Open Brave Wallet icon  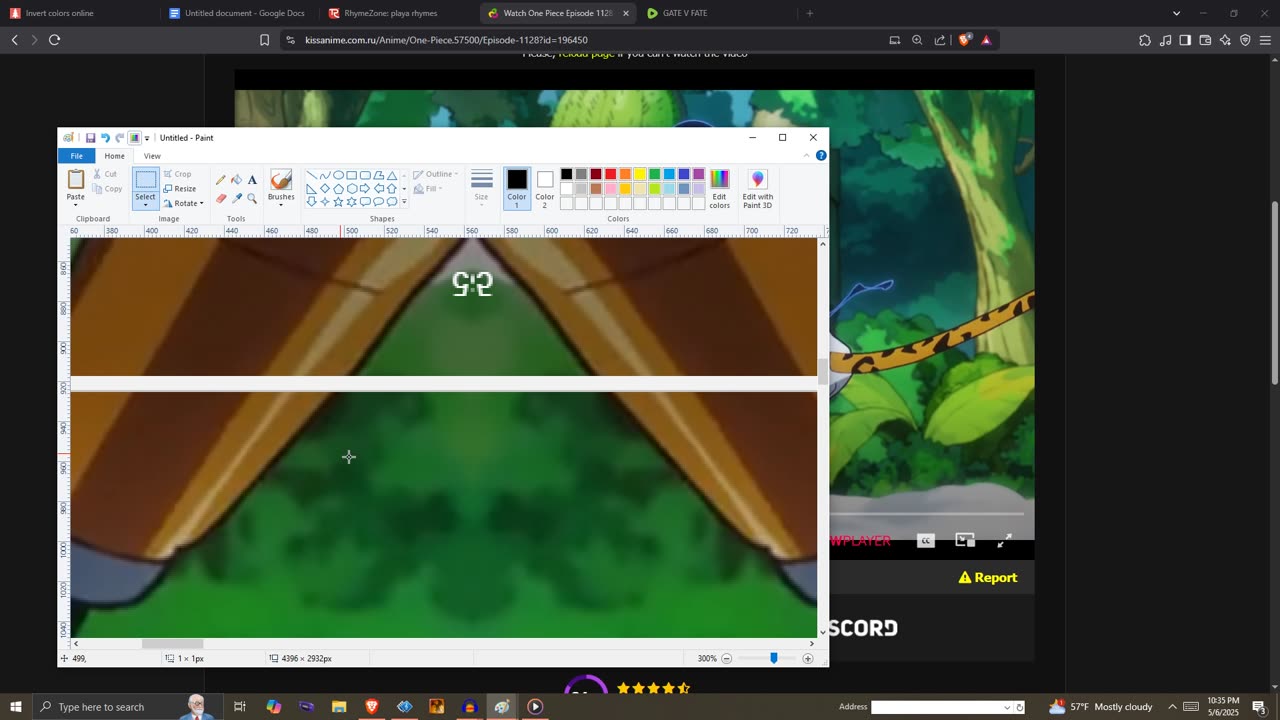click(x=1205, y=40)
